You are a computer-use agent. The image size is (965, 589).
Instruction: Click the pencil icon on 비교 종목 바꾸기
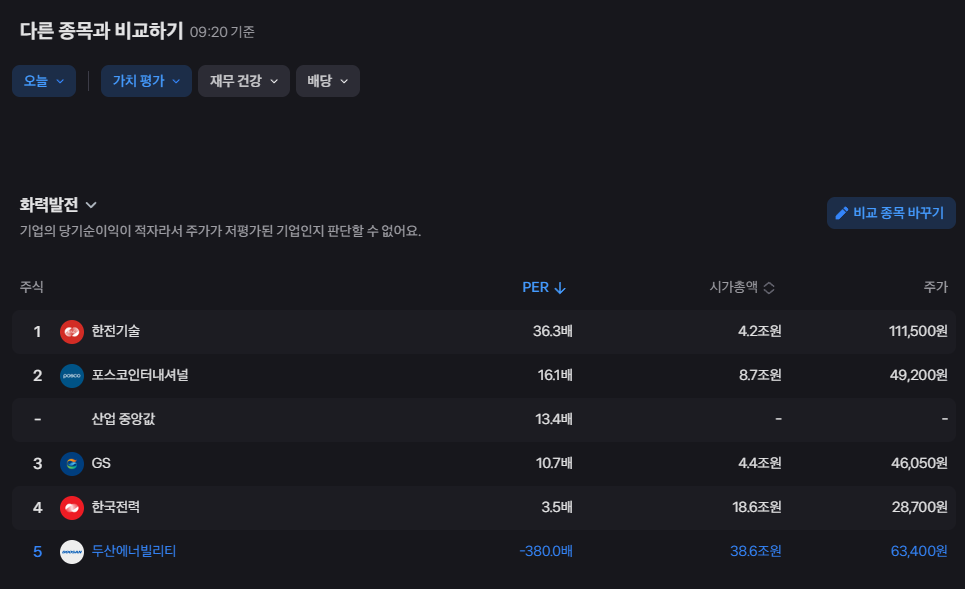pos(841,213)
